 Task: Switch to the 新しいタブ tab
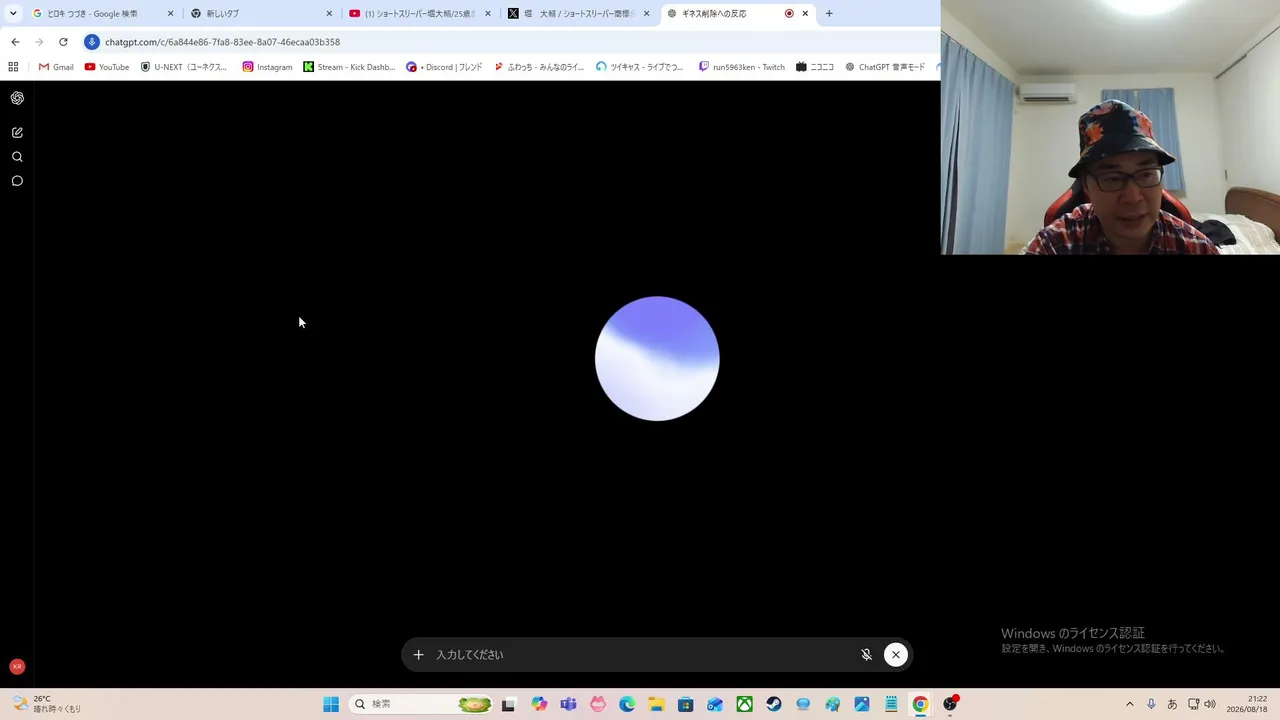260,14
